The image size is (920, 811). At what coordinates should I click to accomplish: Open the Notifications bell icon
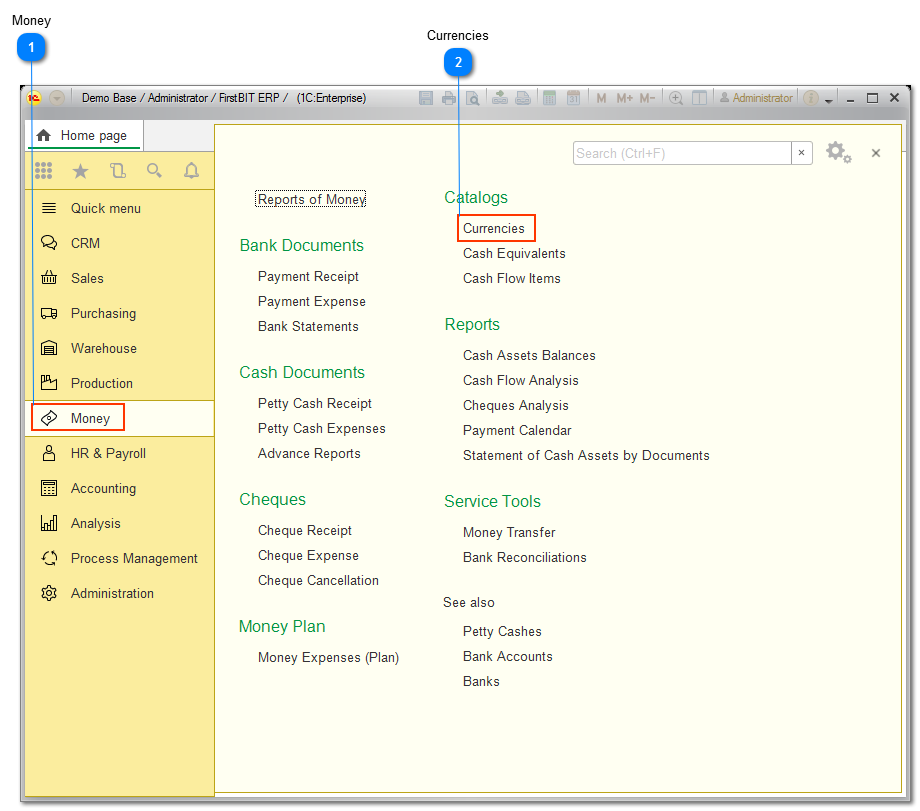coord(191,170)
